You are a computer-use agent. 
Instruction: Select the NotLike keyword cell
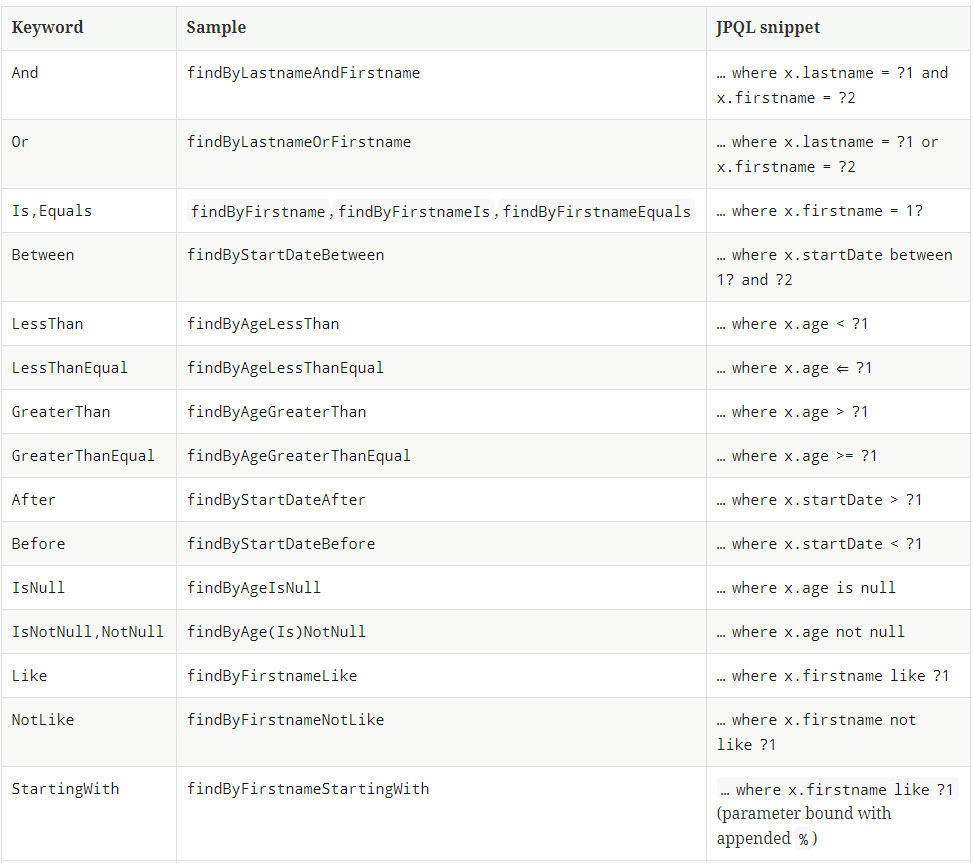click(43, 720)
